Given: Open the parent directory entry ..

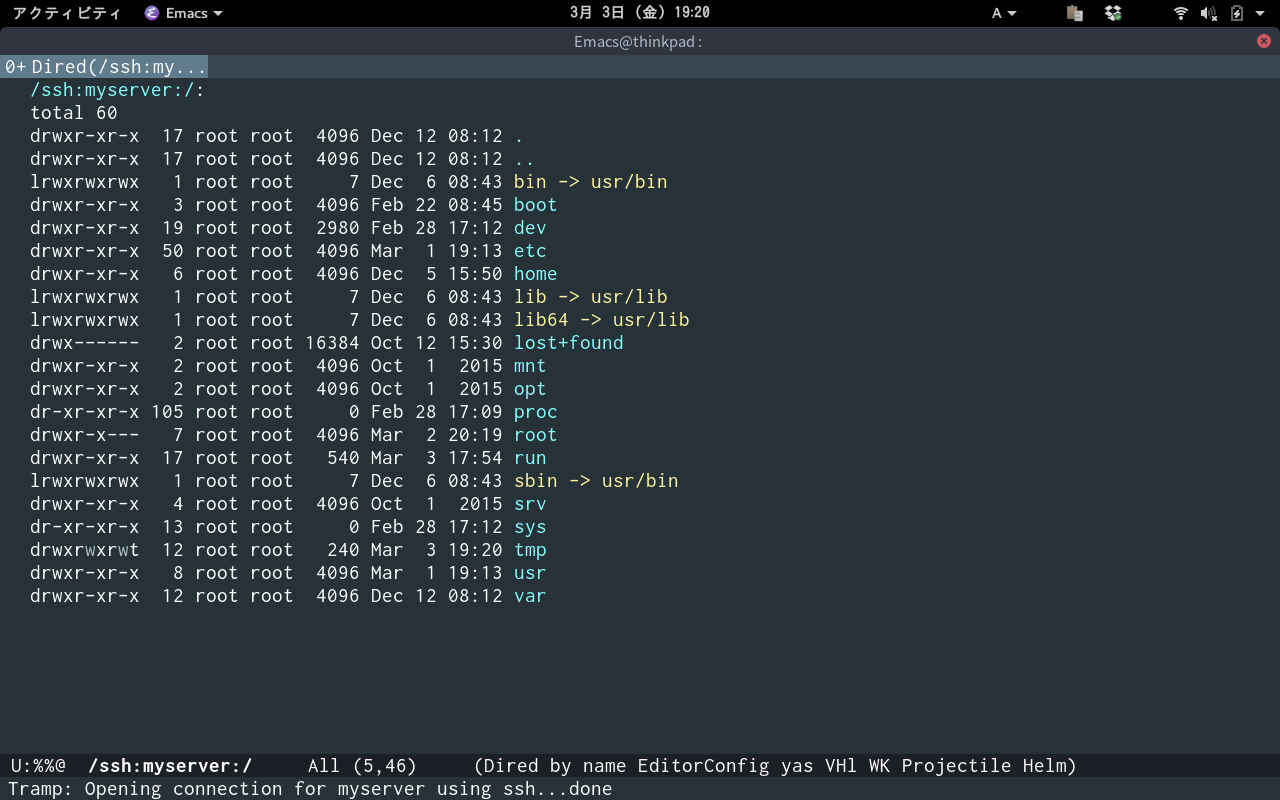Looking at the screenshot, I should (x=524, y=159).
